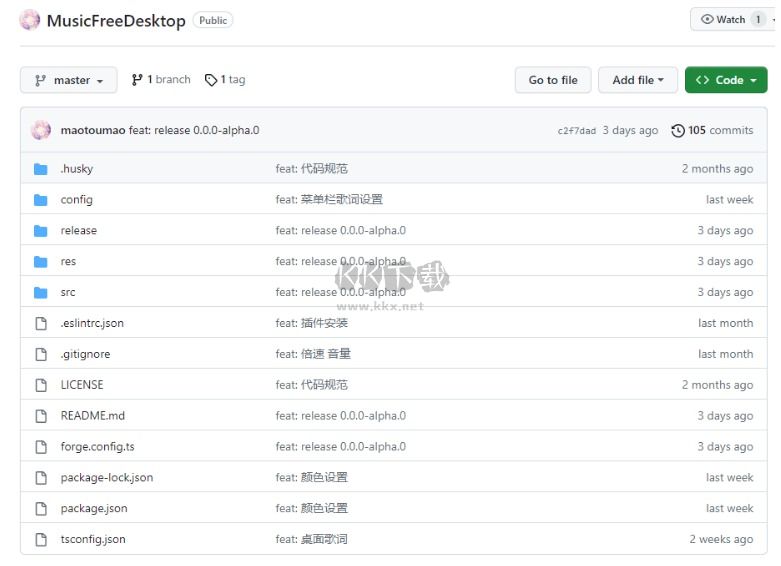Click 'last month' on .gitignore row
781x566 pixels.
[x=726, y=354]
